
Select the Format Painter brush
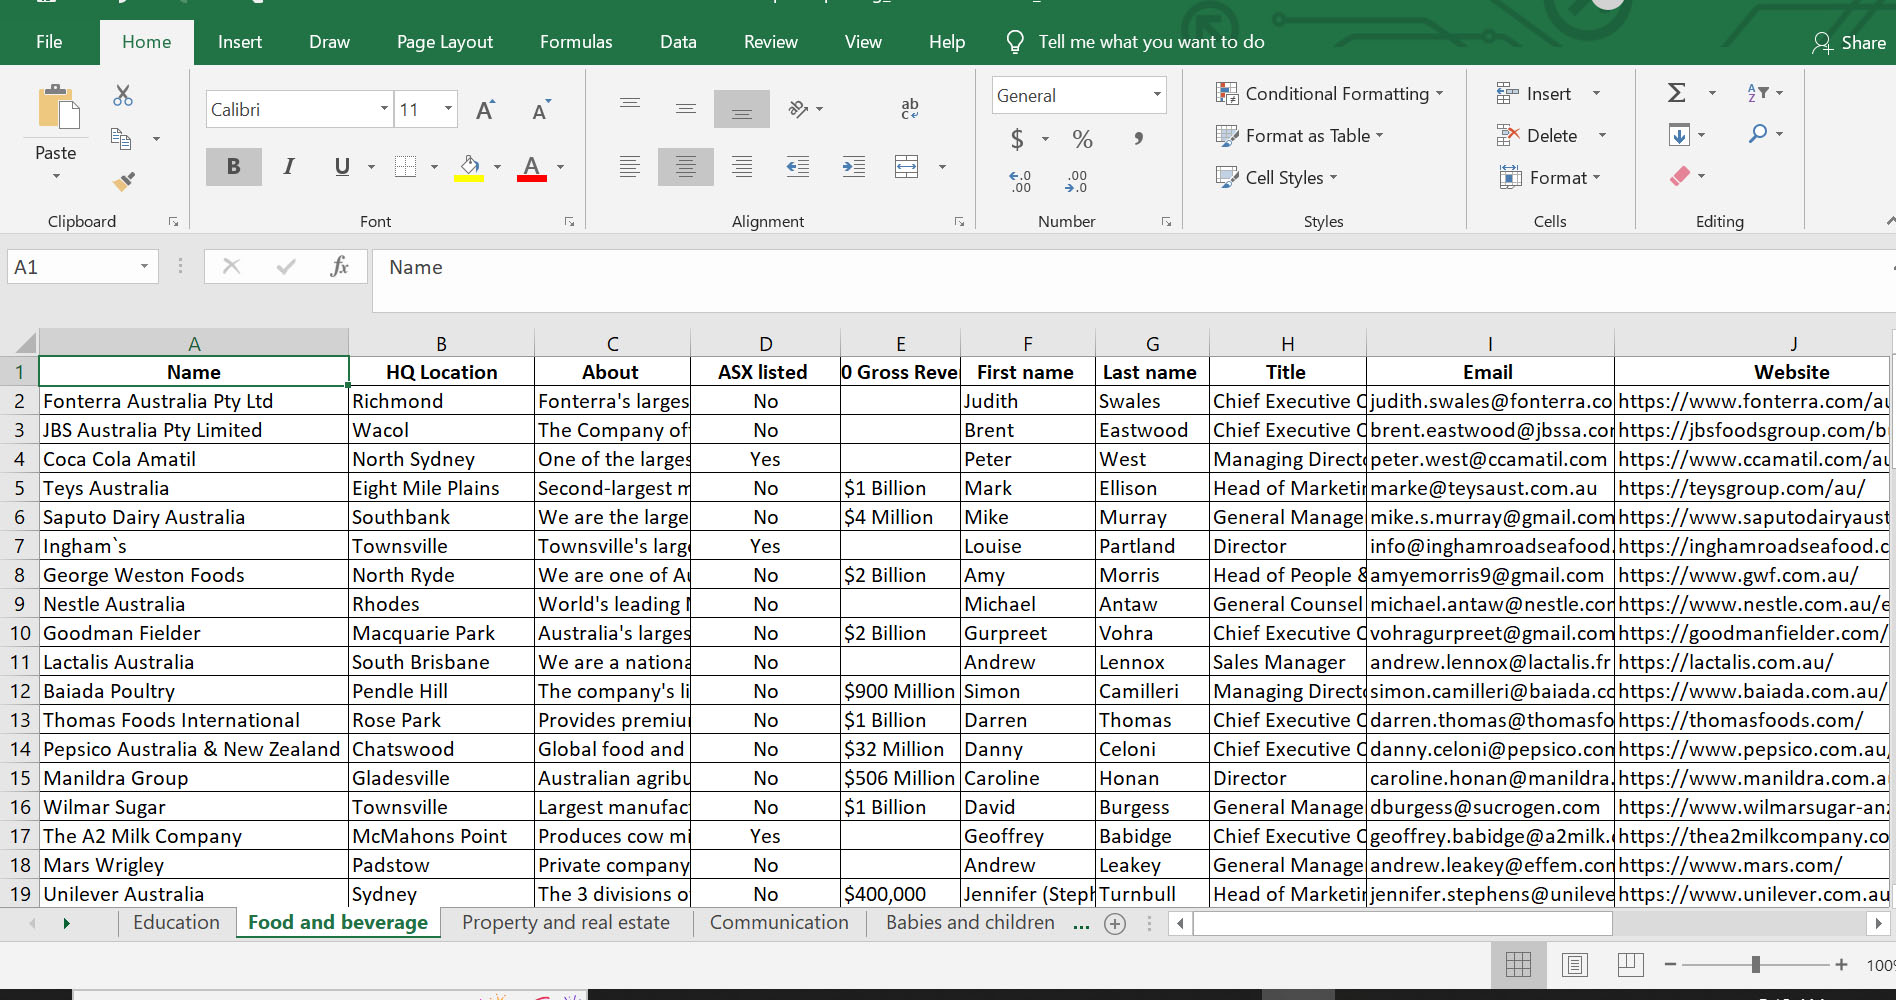pyautogui.click(x=124, y=181)
